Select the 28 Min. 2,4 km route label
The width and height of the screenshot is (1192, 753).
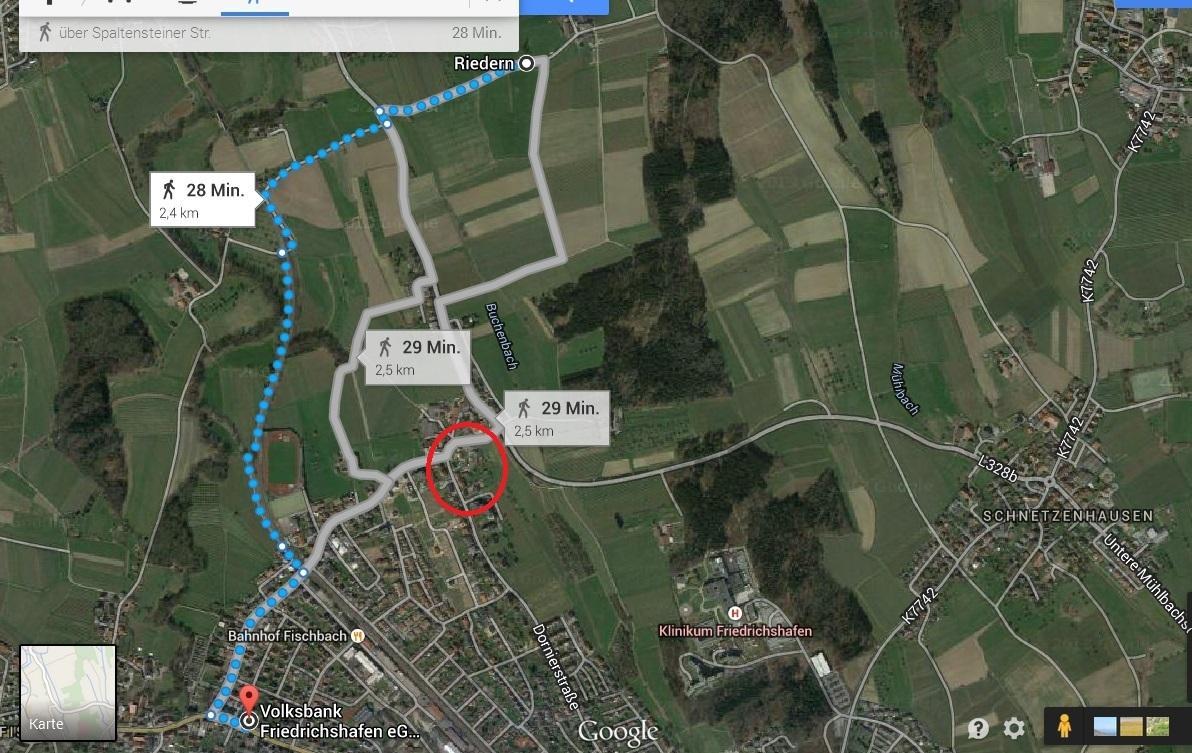click(x=203, y=199)
